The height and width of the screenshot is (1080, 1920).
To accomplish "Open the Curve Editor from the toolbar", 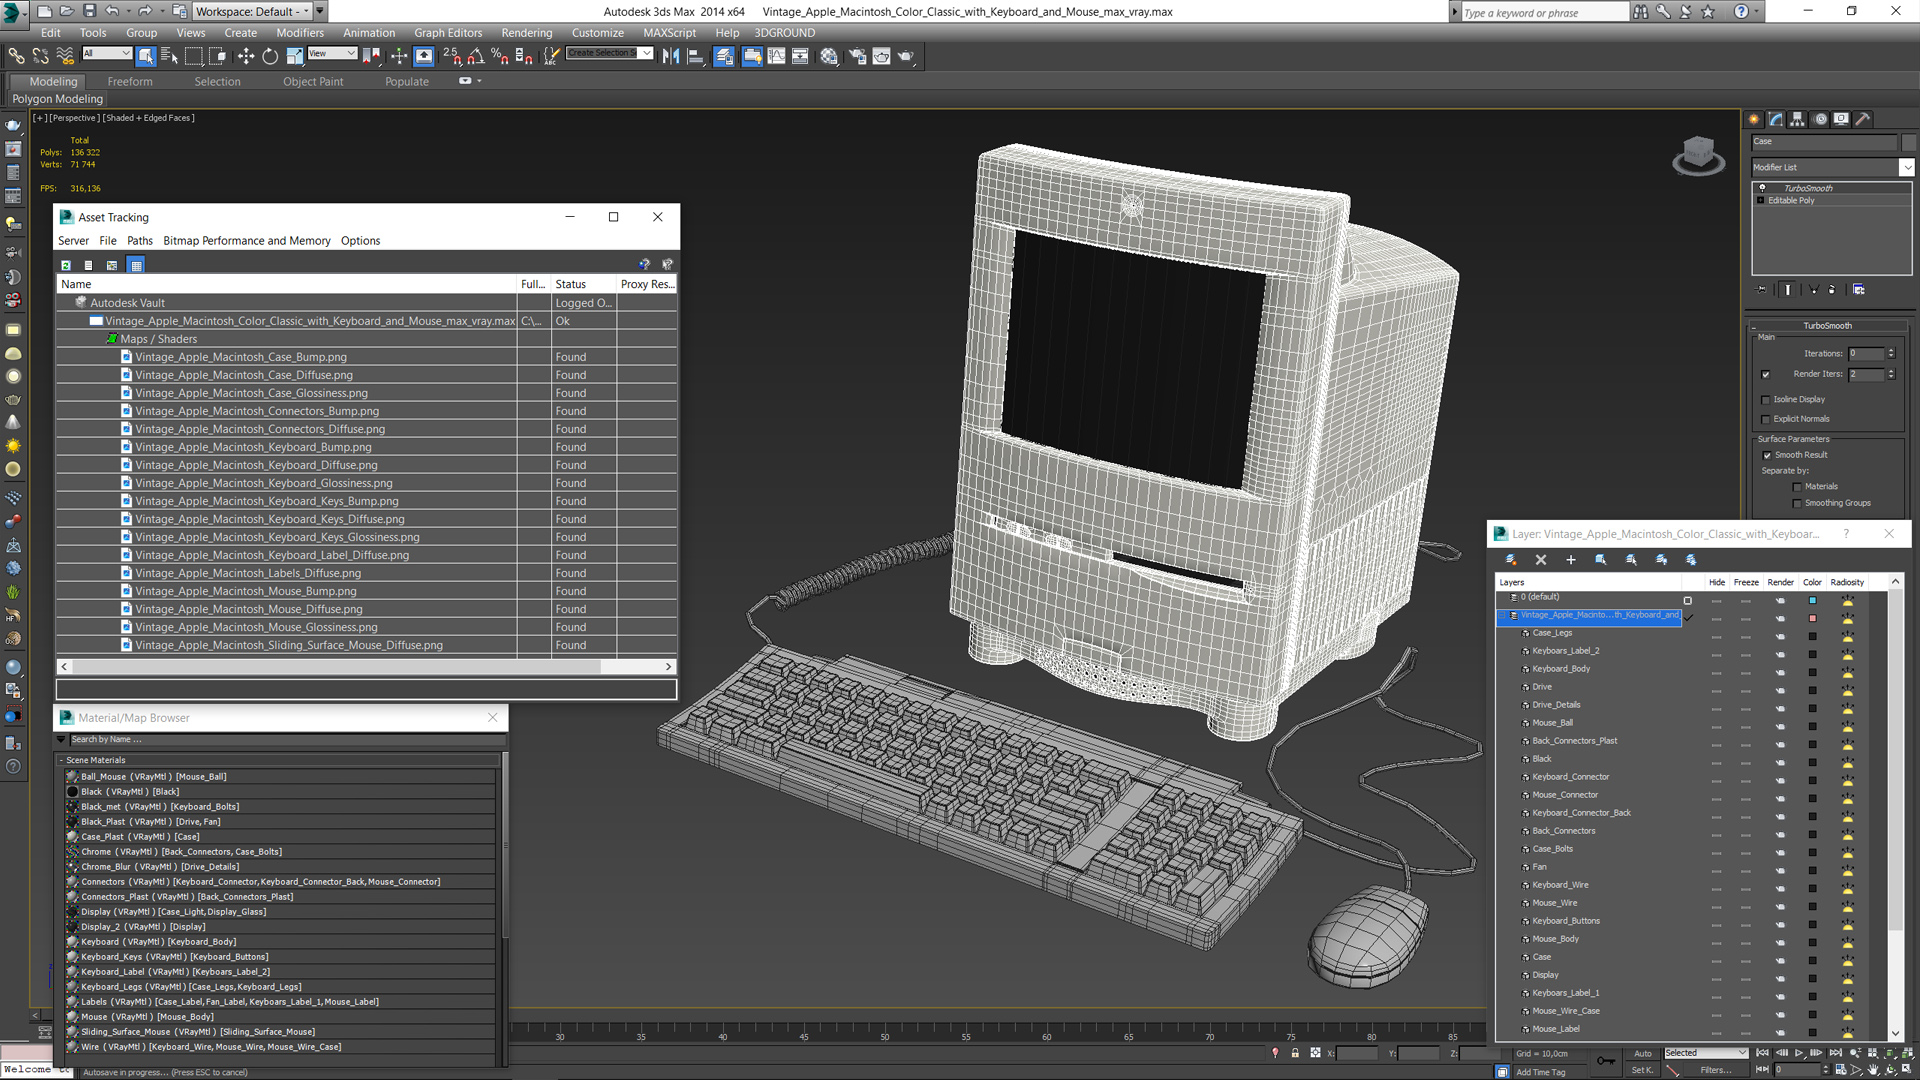I will click(776, 56).
